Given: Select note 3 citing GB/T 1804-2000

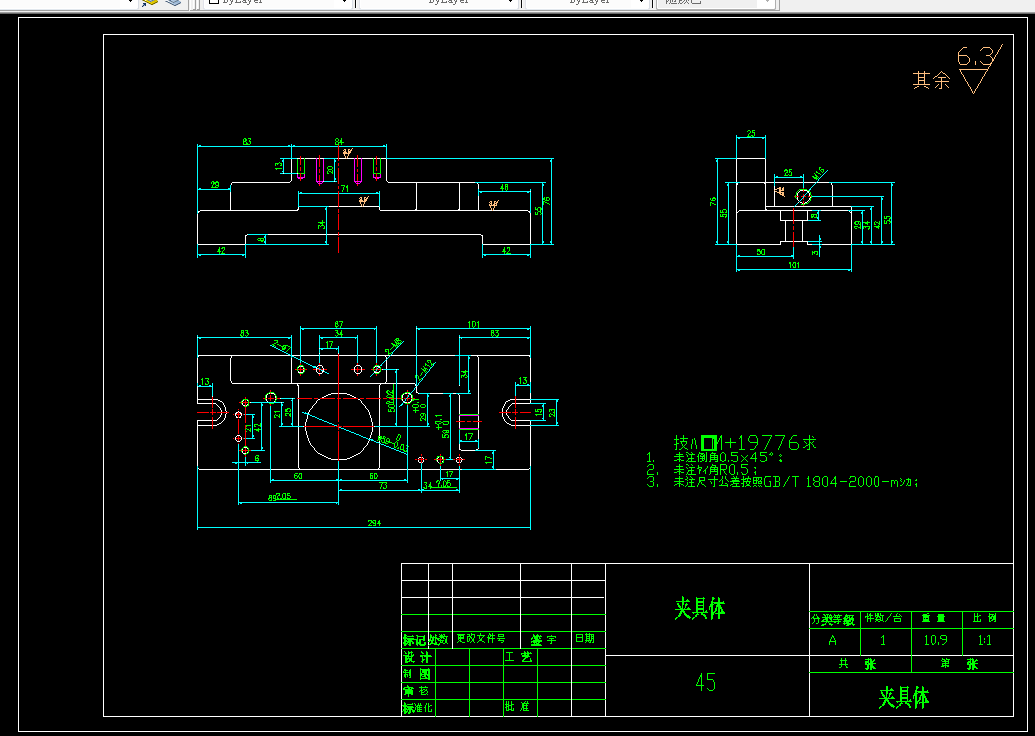Looking at the screenshot, I should pyautogui.click(x=783, y=483).
